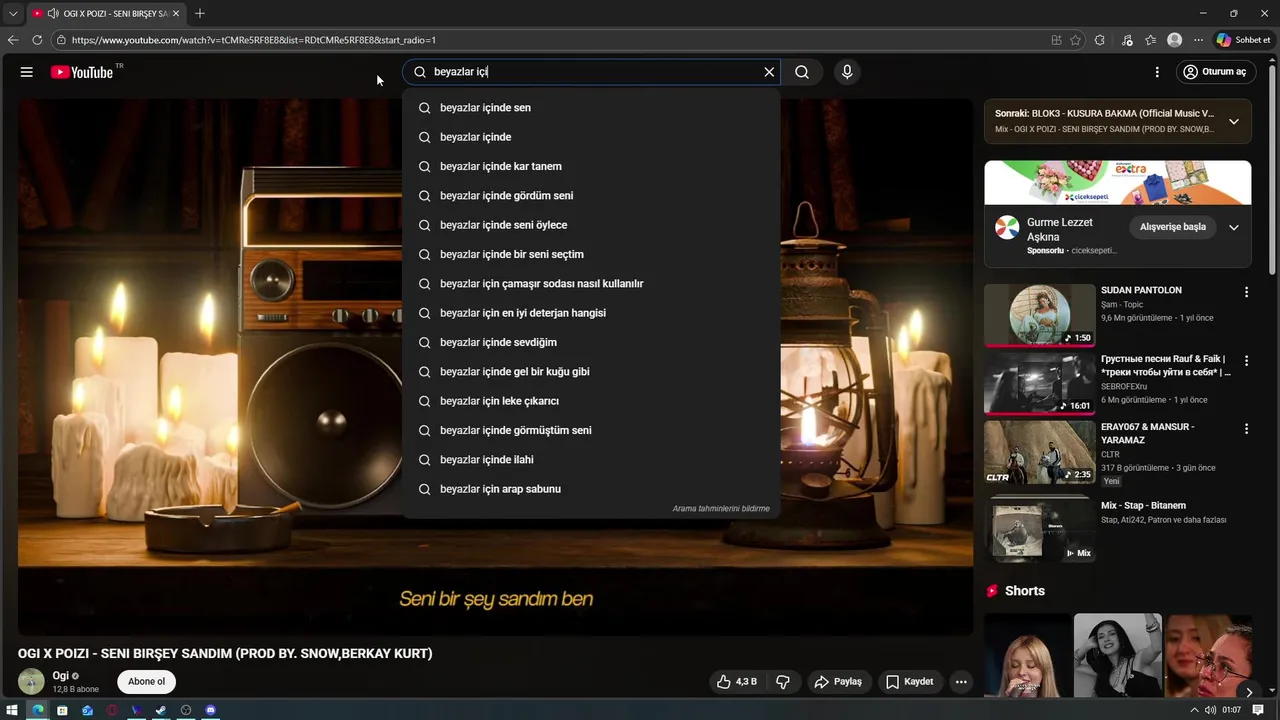The height and width of the screenshot is (720, 1280).
Task: Choose 'beyazlar içinde seni öylece' suggestion
Action: (591, 225)
